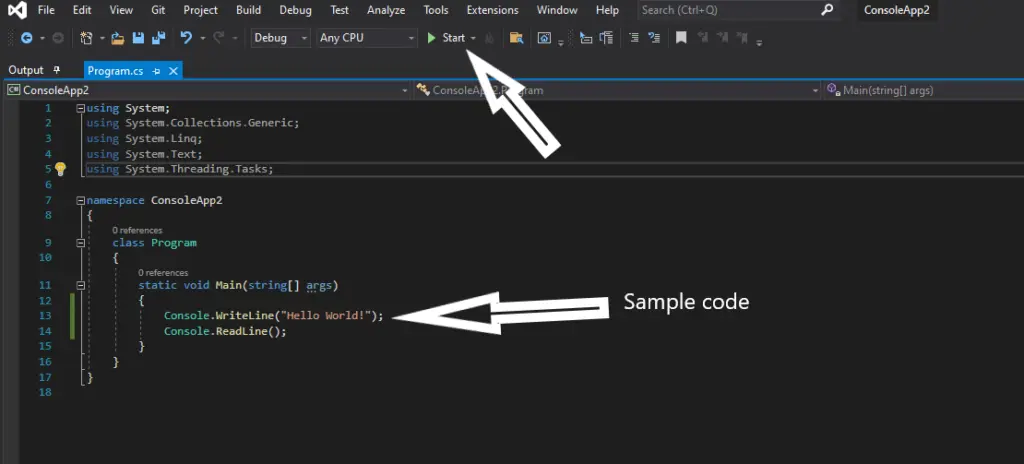The height and width of the screenshot is (464, 1024).
Task: Open the Debug configuration dropdown
Action: (x=281, y=38)
